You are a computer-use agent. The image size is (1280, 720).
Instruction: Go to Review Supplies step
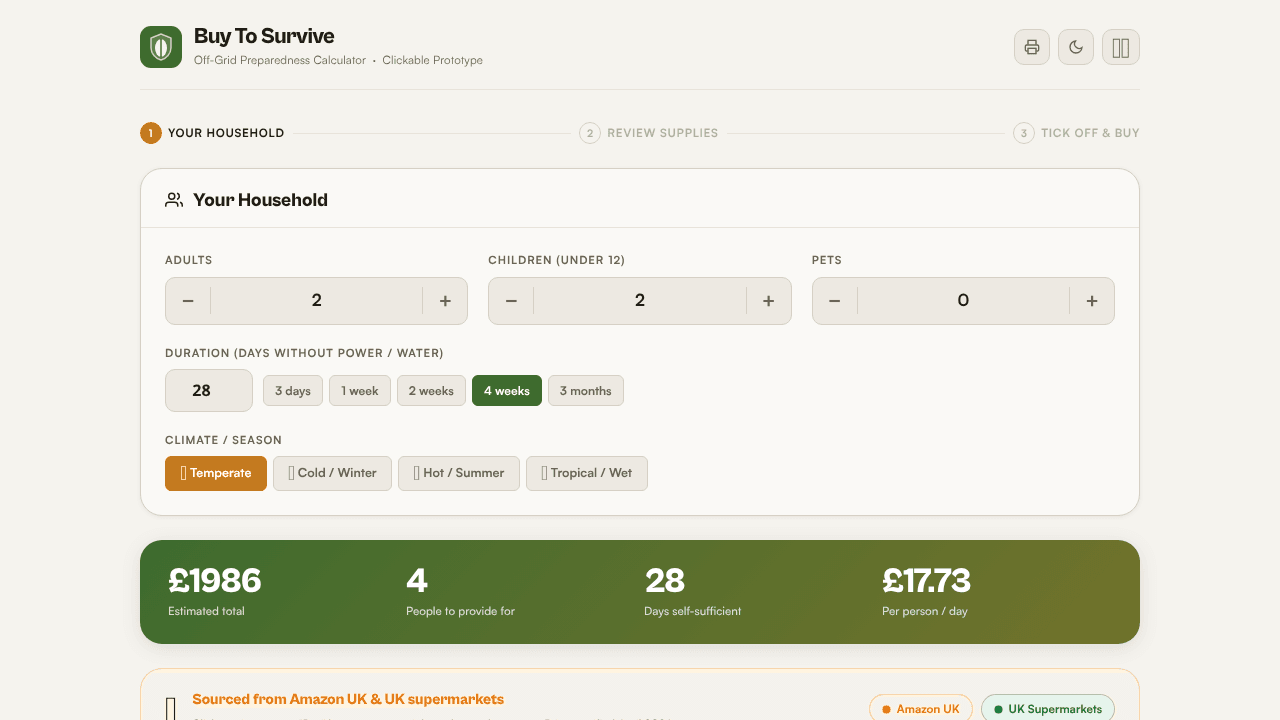click(649, 133)
